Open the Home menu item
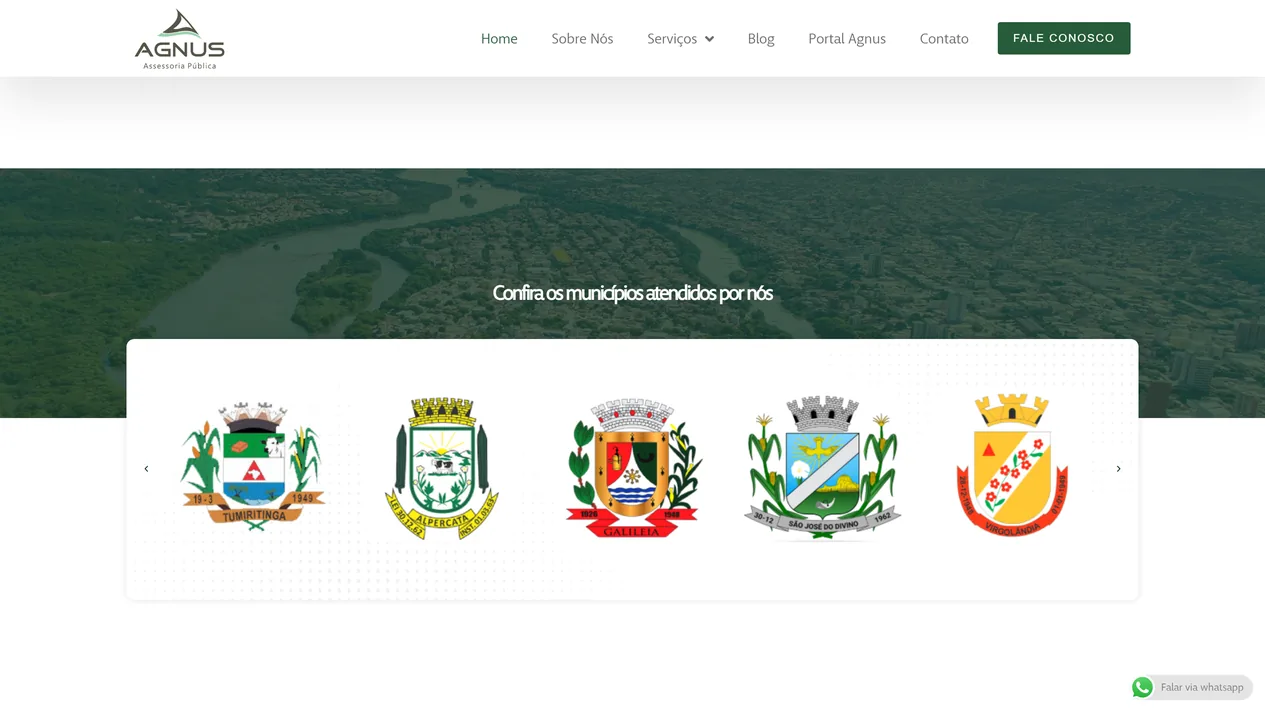Screen dimensions: 1265x712 point(499,39)
